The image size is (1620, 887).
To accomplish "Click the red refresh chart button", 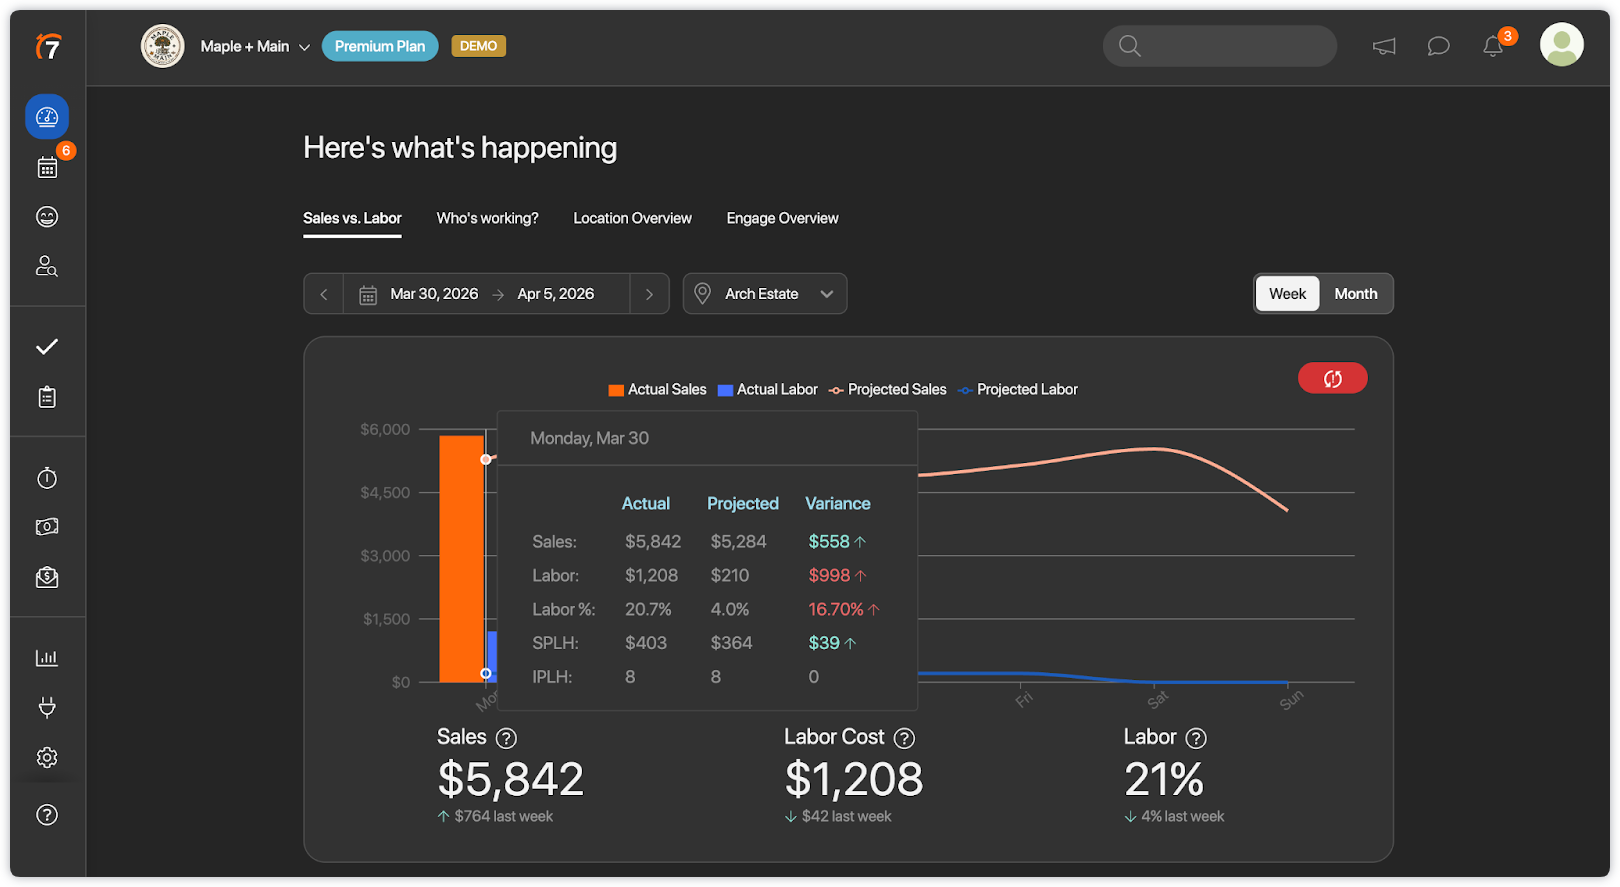I will pos(1332,378).
